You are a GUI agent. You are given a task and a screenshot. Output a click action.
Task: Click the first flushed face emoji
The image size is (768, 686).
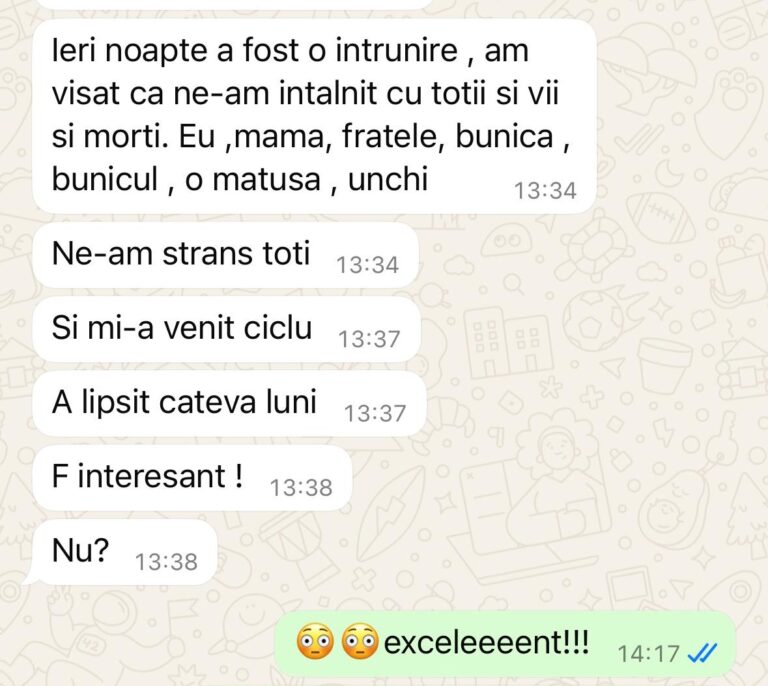315,642
